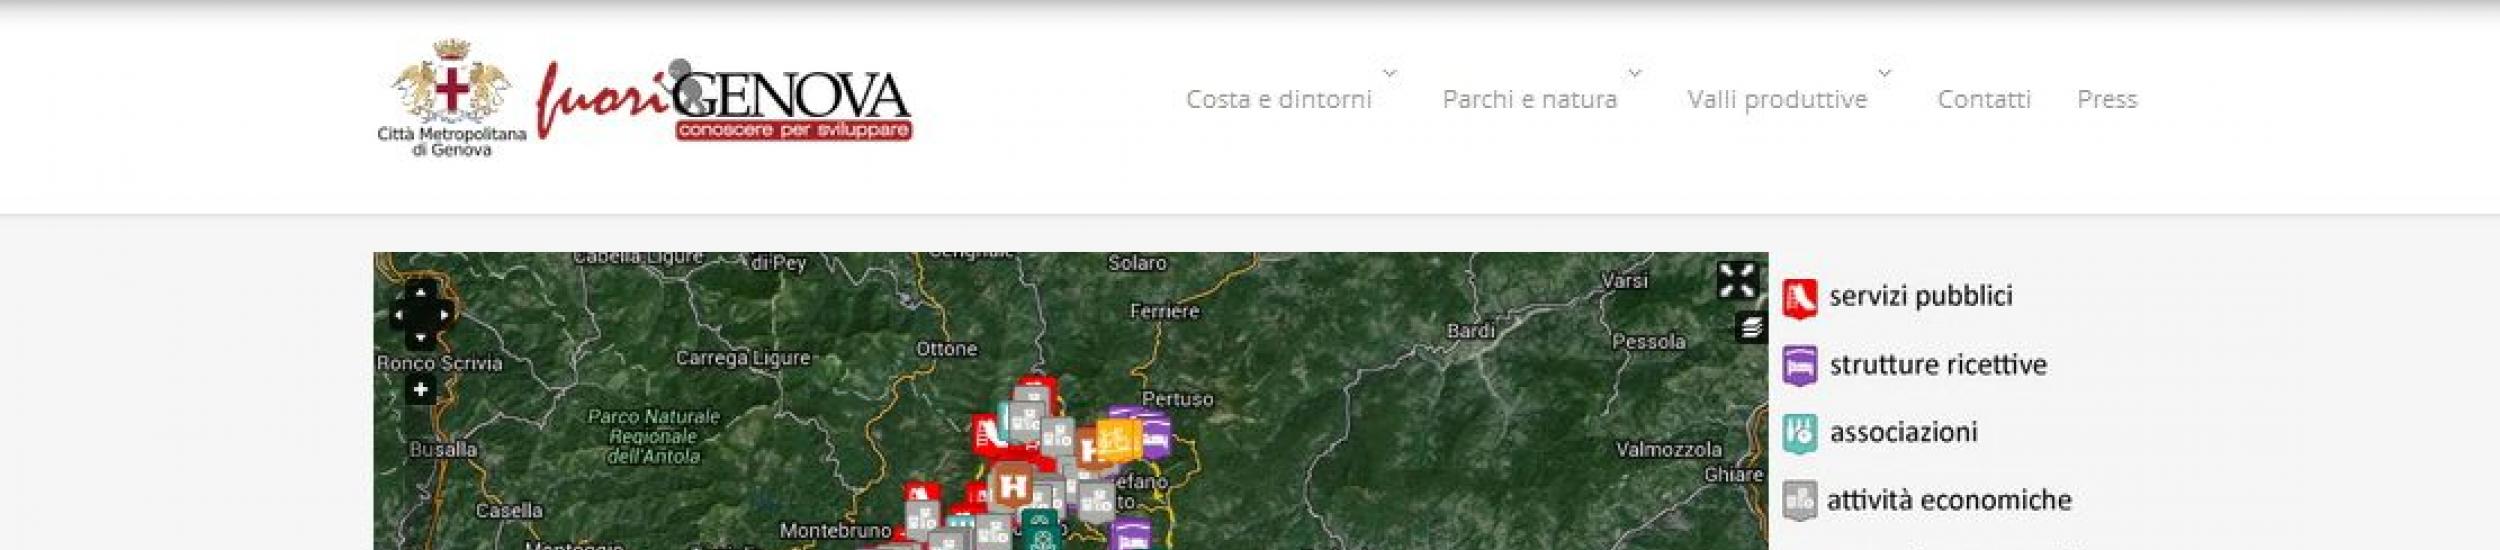
Task: Pan the map left with the arrow control
Action: [399, 315]
